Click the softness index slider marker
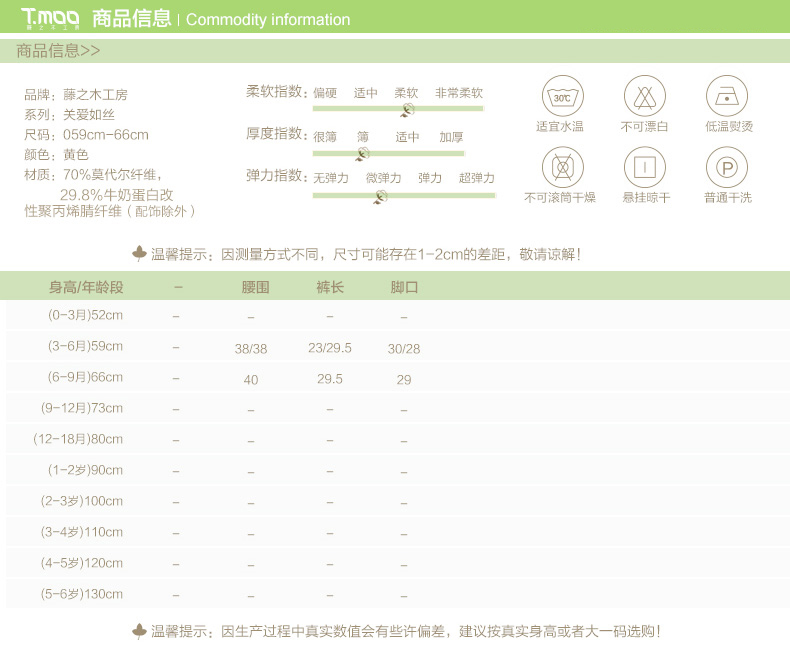Image resolution: width=790 pixels, height=663 pixels. coord(408,109)
